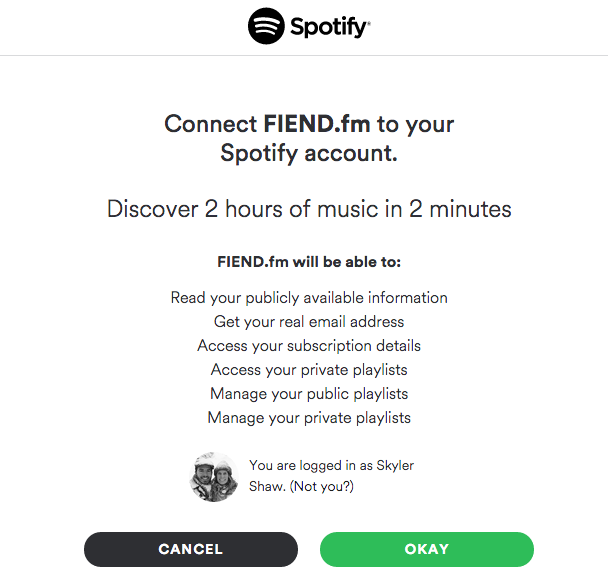
Task: Confirm authorization with the green OKAY button
Action: 427,549
